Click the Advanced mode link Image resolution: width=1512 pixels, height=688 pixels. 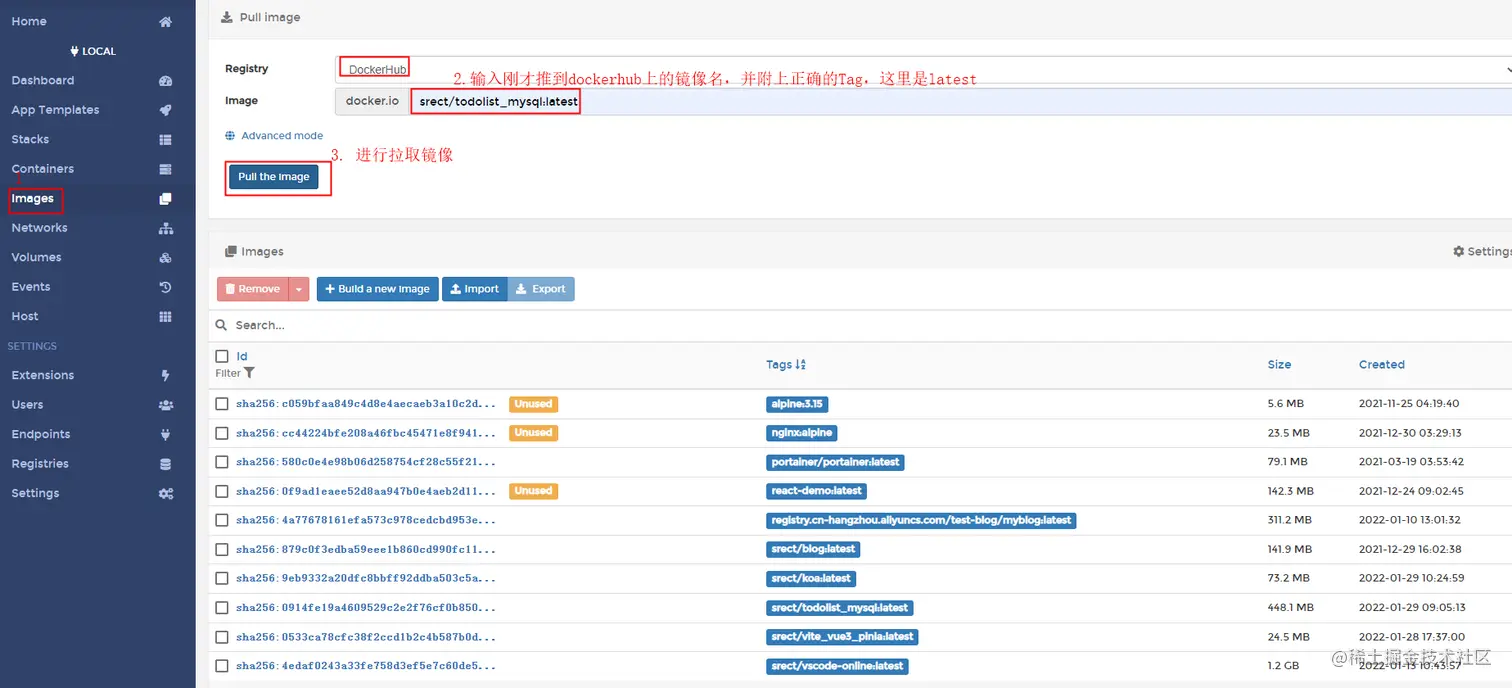282,136
